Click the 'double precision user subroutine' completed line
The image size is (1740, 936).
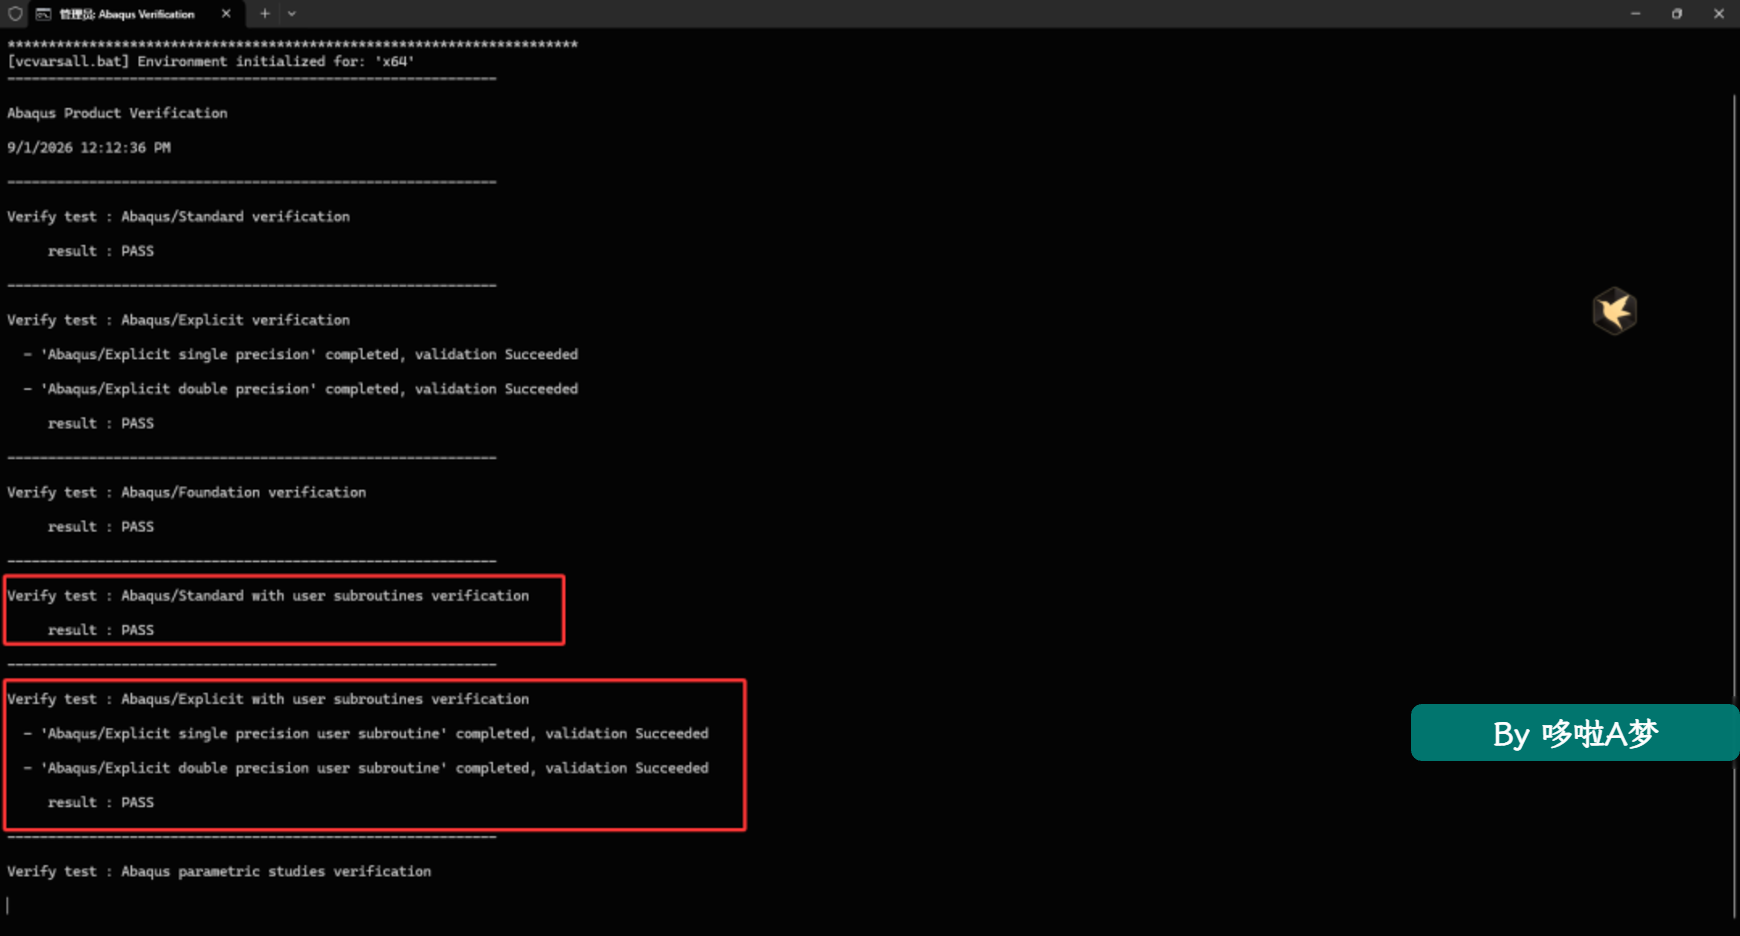coord(366,768)
